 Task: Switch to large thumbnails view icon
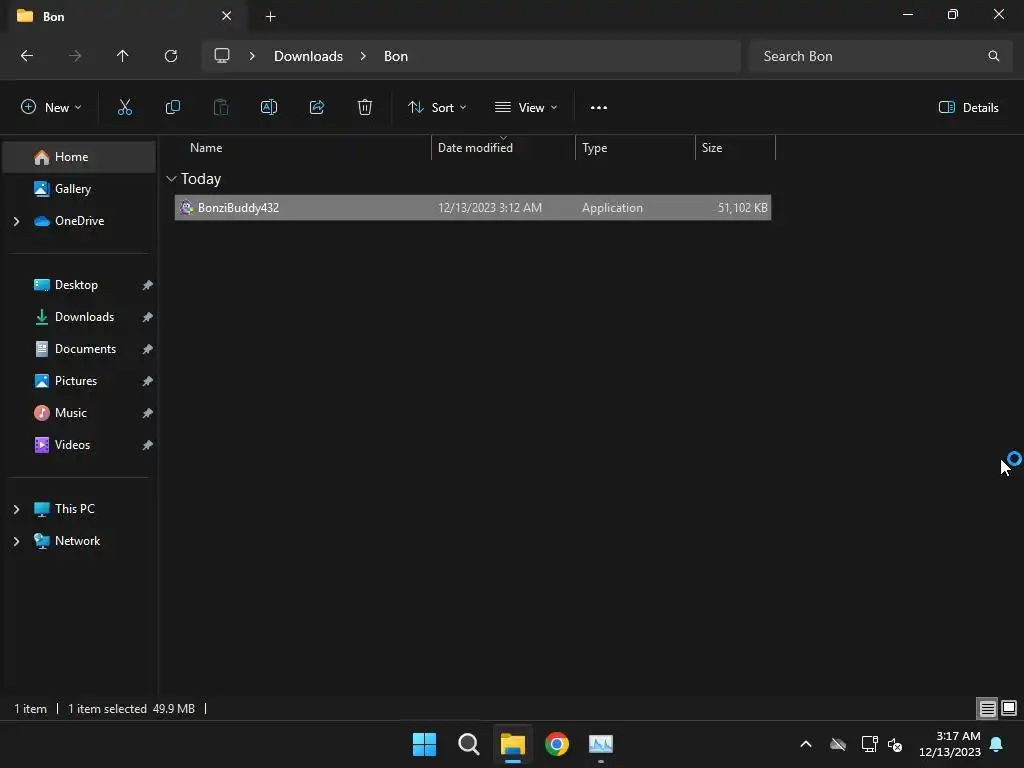click(x=1009, y=709)
